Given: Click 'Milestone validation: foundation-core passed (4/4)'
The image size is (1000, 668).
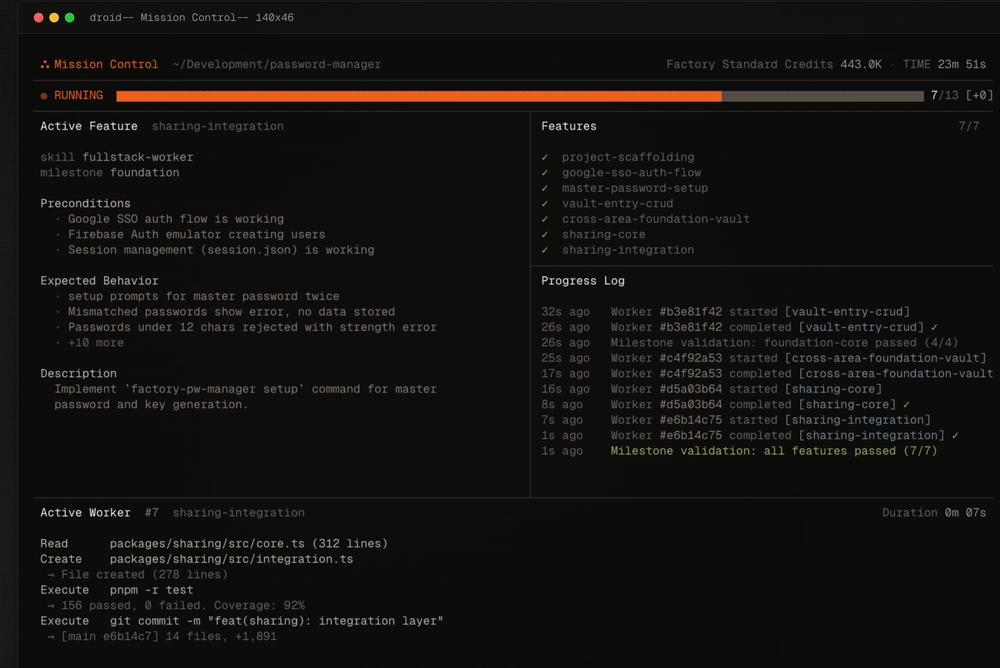Looking at the screenshot, I should pyautogui.click(x=784, y=343).
